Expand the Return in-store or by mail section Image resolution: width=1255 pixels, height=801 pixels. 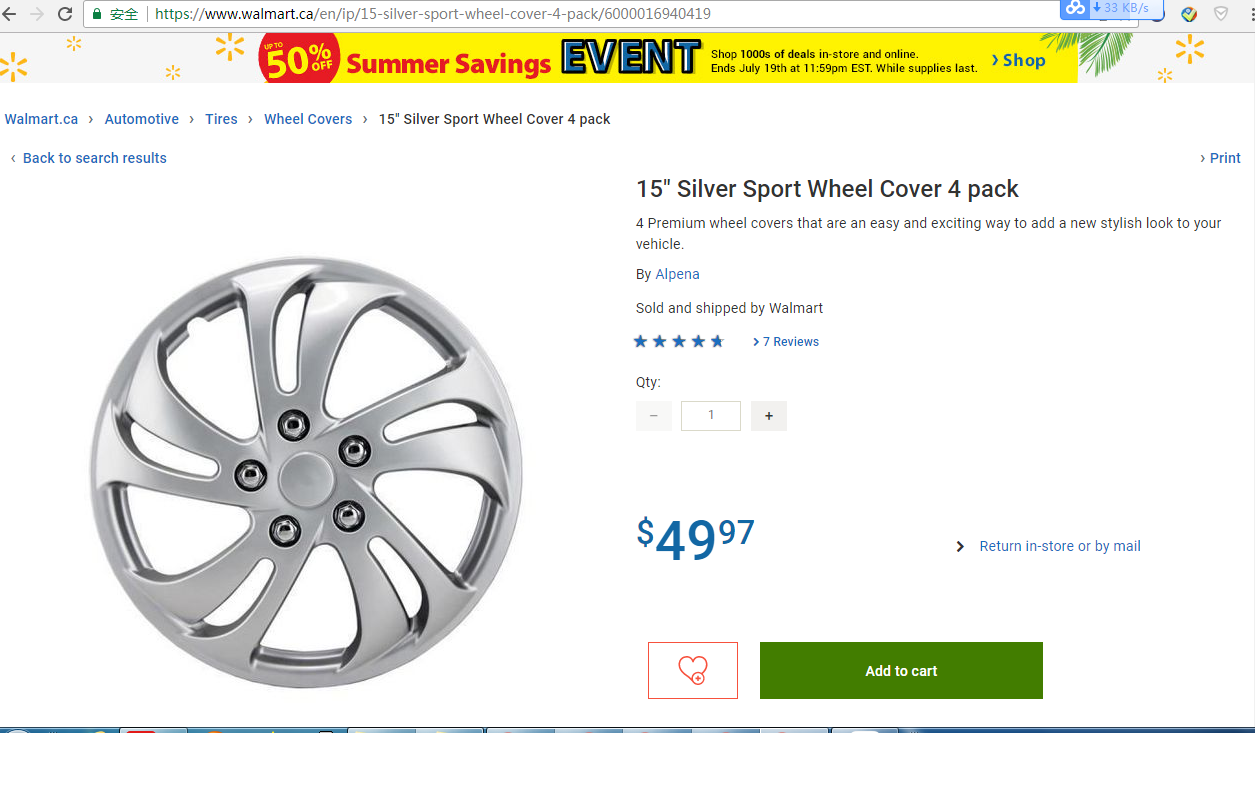[1059, 546]
